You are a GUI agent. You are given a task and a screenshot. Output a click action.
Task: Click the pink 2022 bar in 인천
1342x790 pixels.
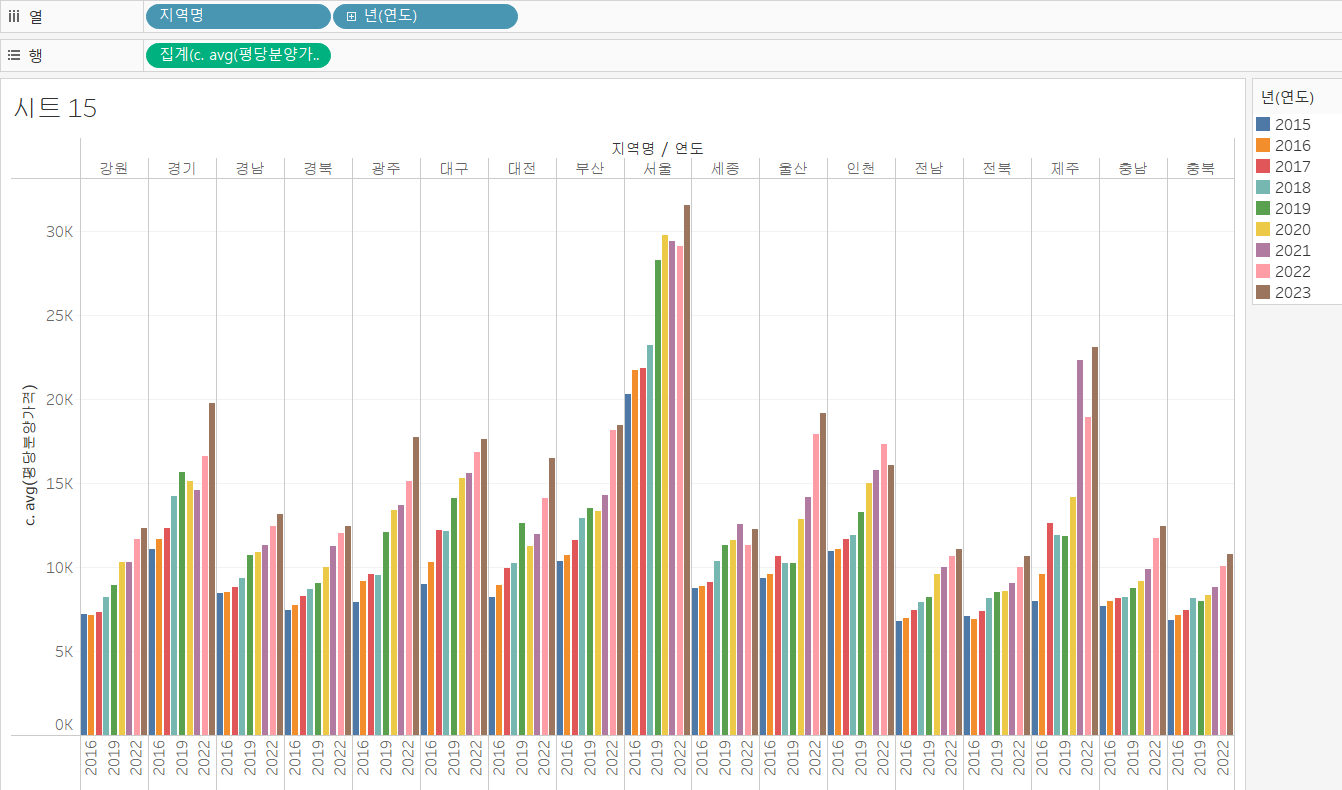coord(884,590)
